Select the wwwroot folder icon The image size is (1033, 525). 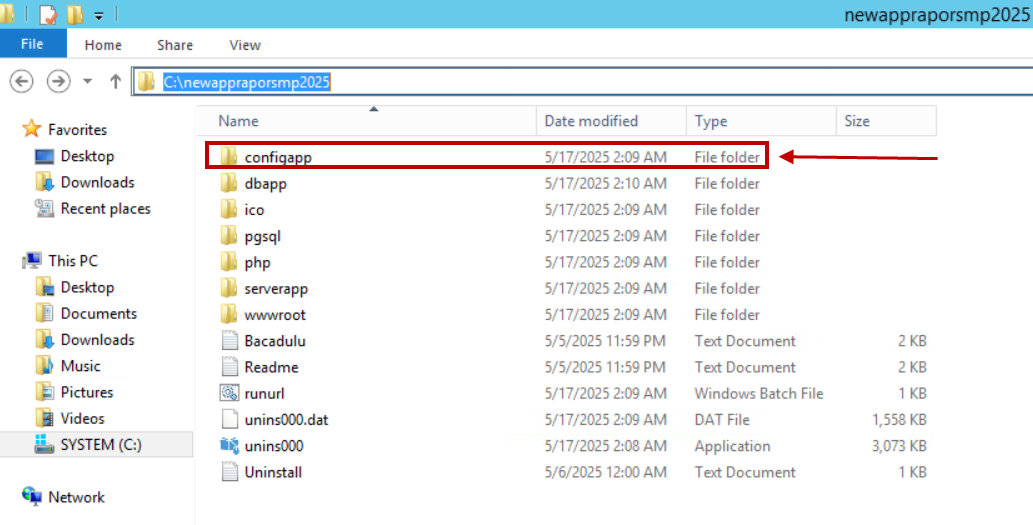(229, 314)
